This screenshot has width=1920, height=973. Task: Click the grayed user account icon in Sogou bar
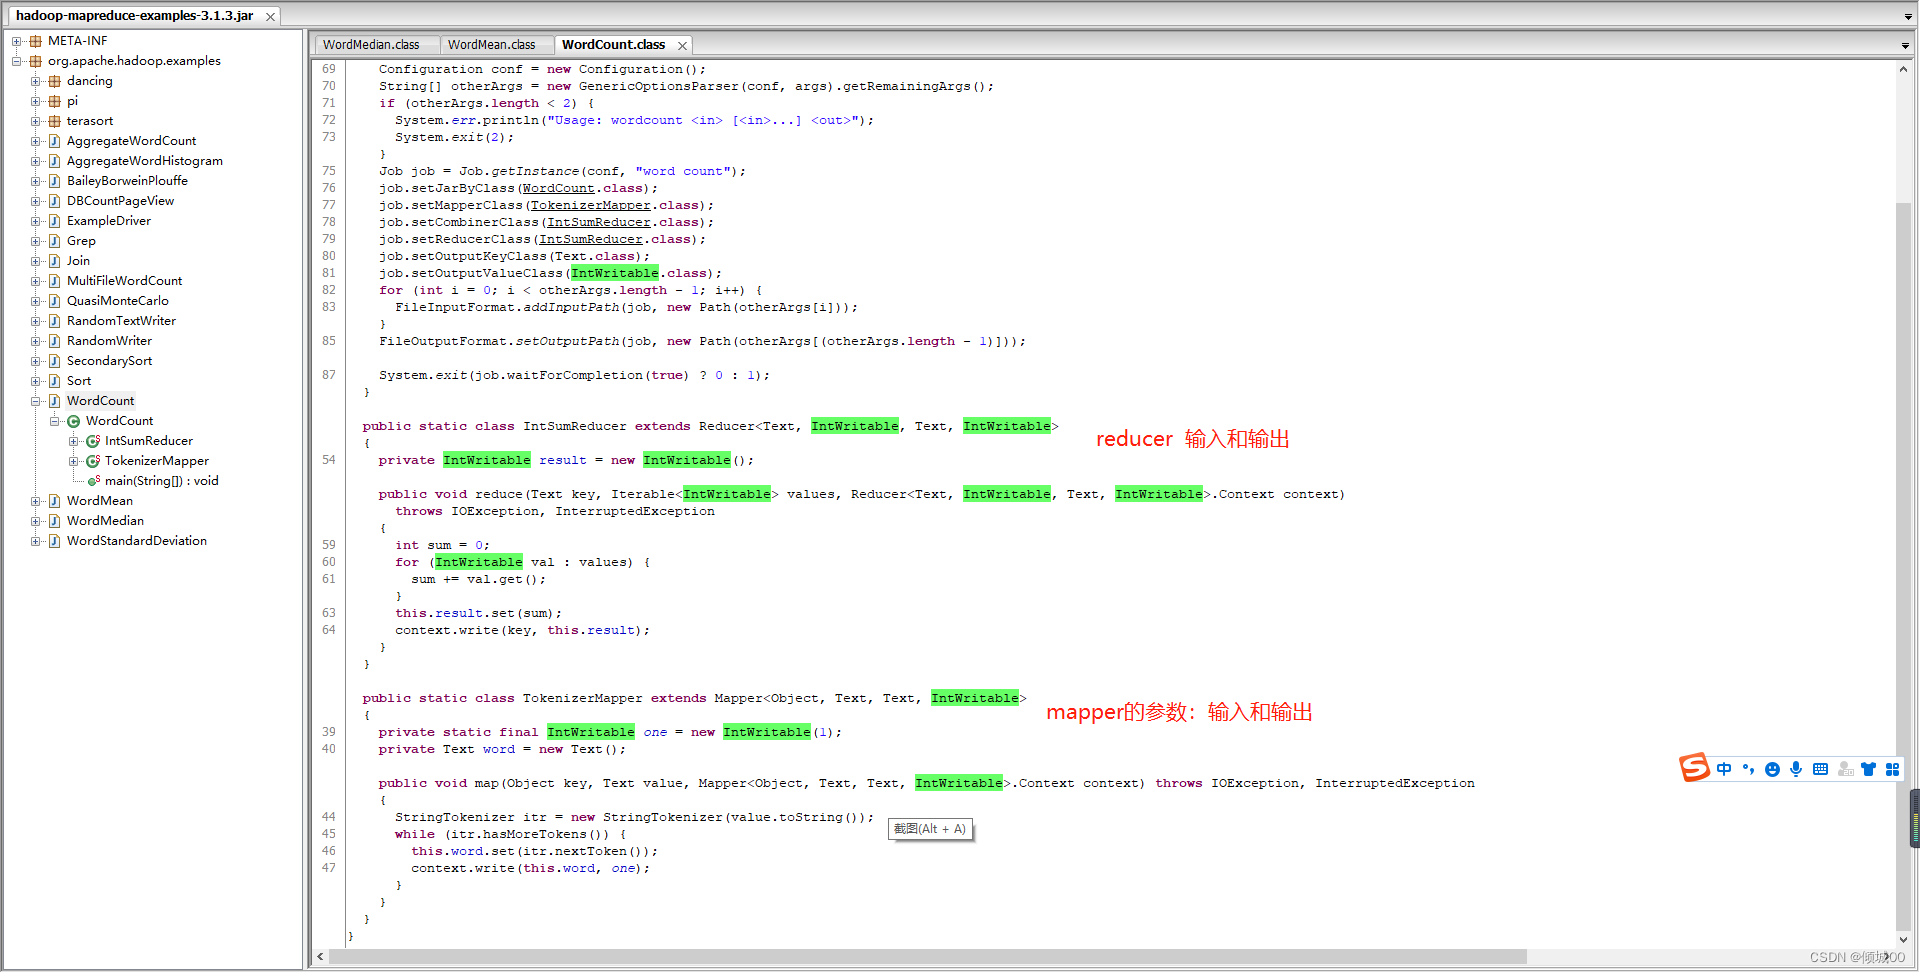tap(1845, 769)
